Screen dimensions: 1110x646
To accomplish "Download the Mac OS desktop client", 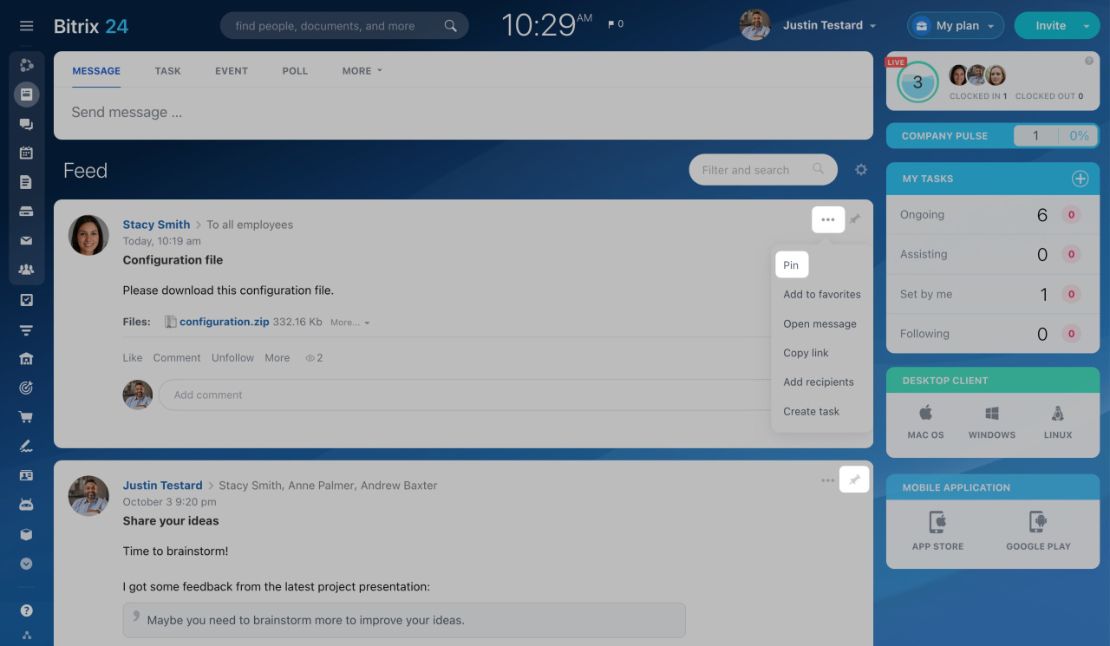I will pyautogui.click(x=926, y=422).
